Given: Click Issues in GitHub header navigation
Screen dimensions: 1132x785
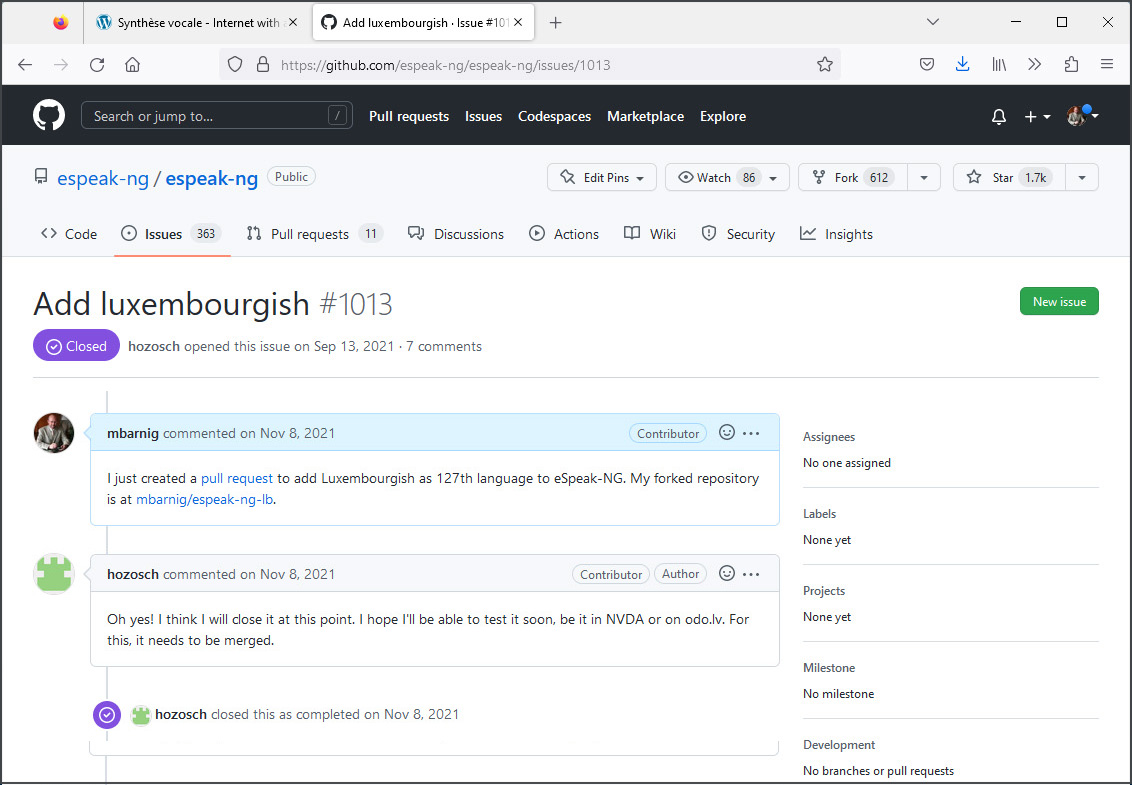Looking at the screenshot, I should pos(483,116).
